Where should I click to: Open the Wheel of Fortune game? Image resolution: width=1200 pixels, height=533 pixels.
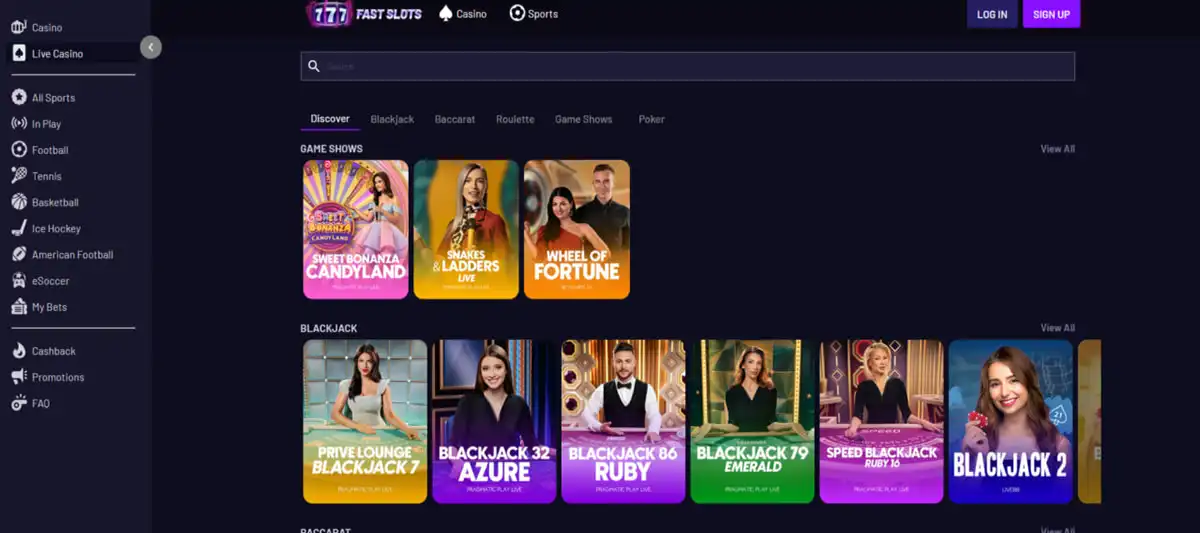[577, 229]
